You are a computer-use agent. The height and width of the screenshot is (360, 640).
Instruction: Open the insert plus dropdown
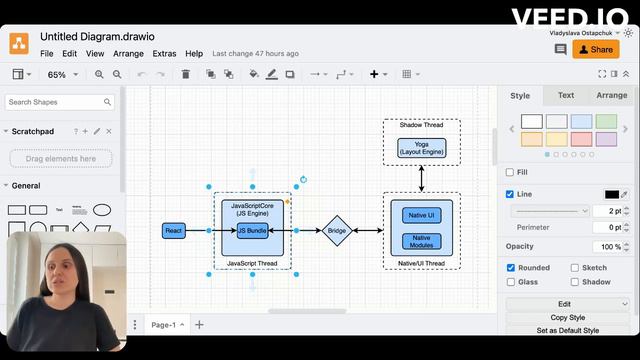378,74
